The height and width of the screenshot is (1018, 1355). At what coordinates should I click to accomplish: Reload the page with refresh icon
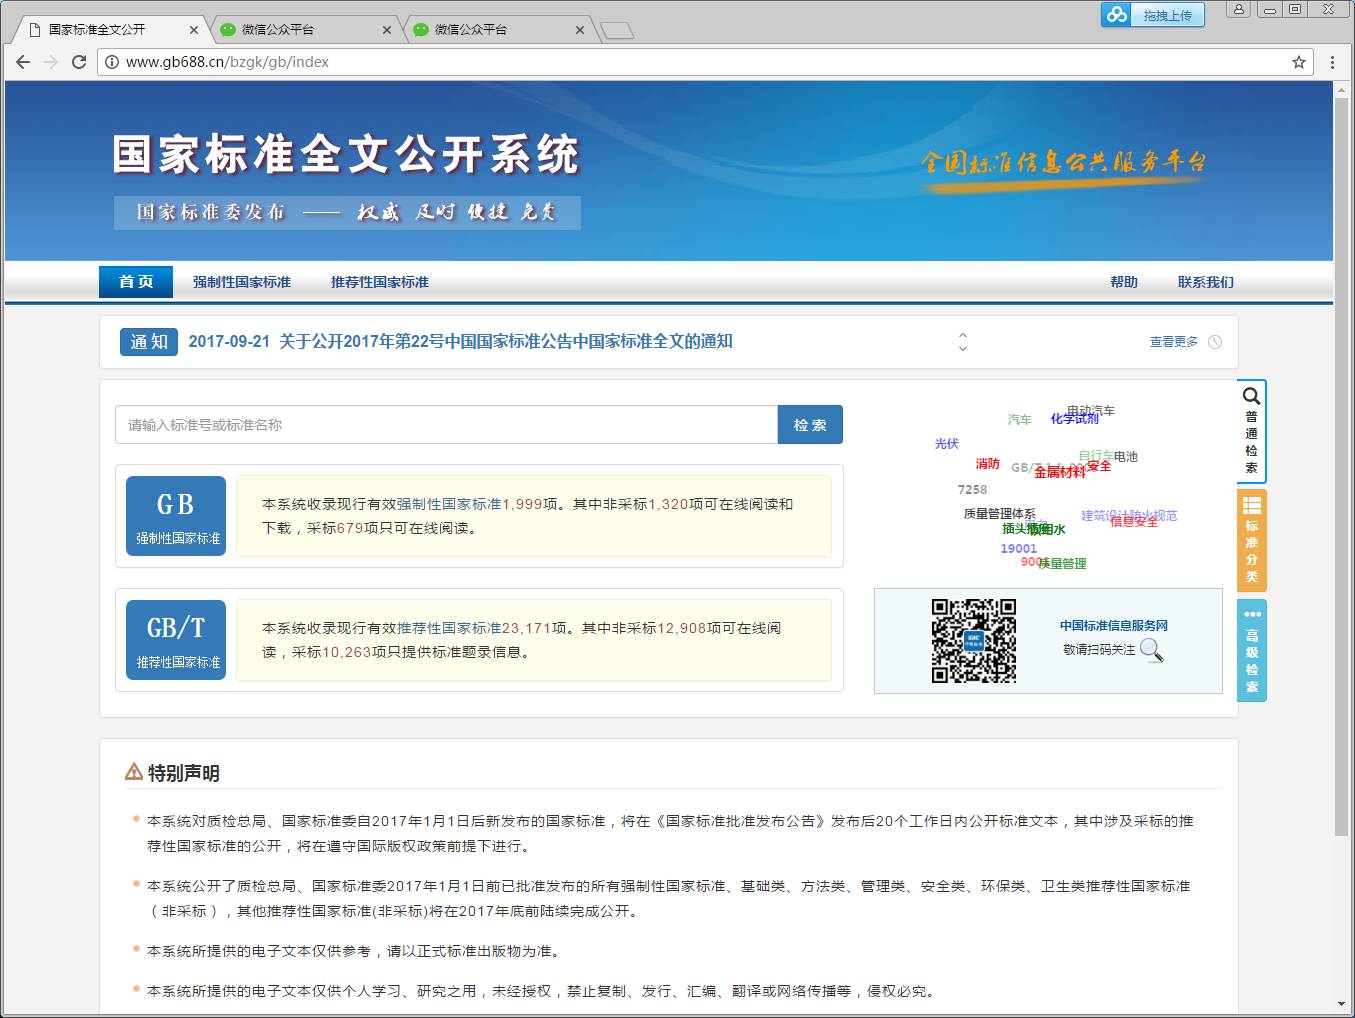[79, 62]
